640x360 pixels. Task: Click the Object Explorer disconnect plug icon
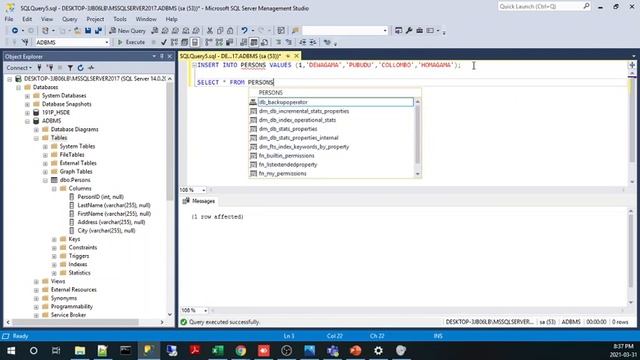[50, 68]
